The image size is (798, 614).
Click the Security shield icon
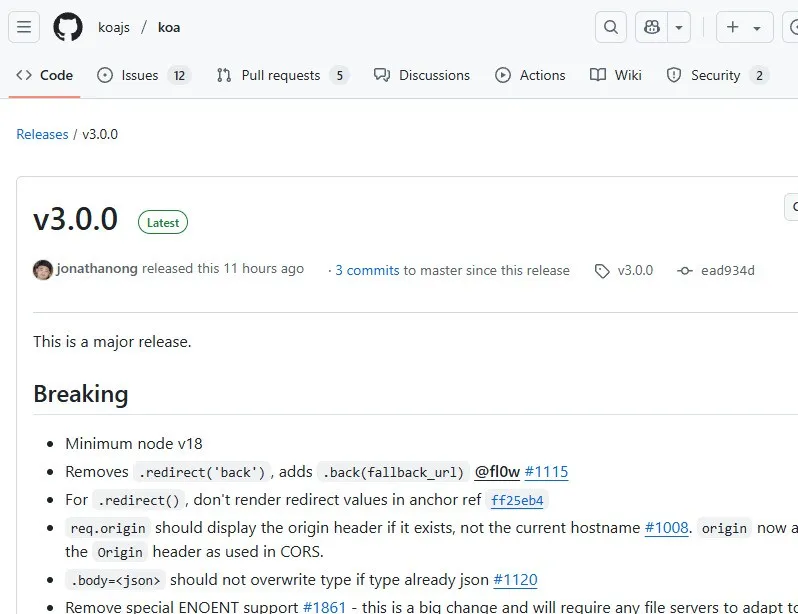674,75
